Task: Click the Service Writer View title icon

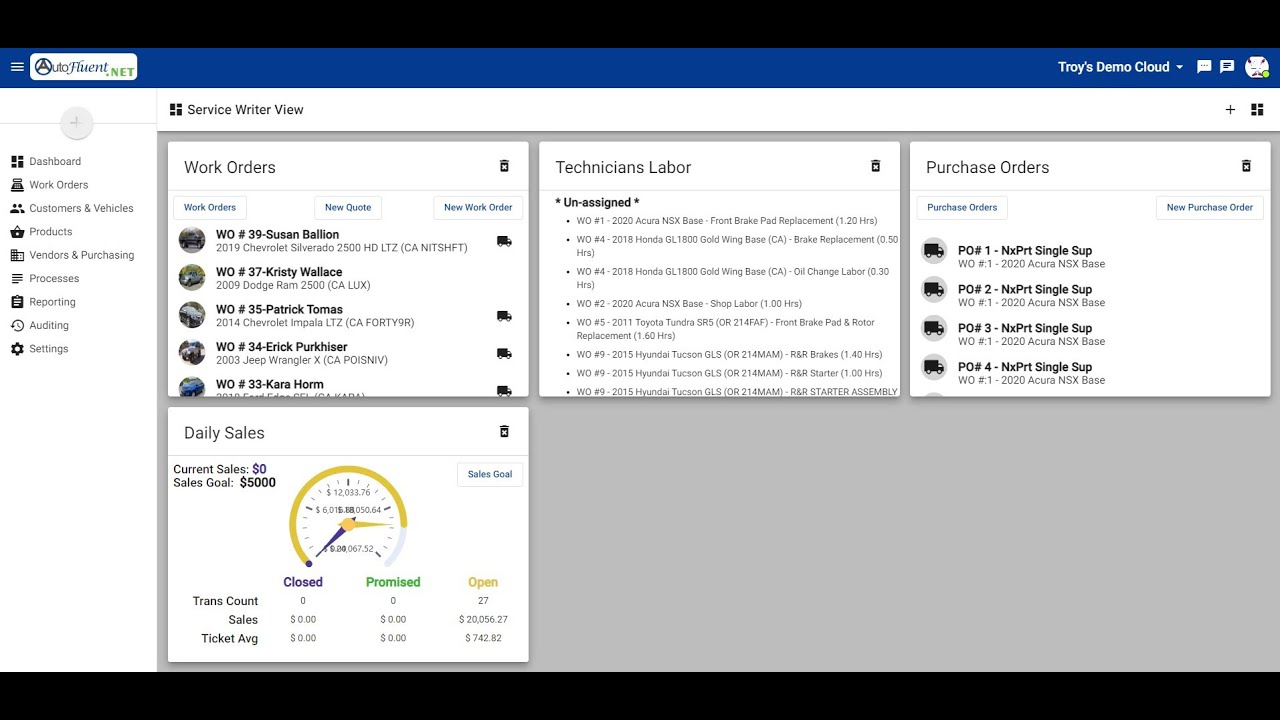Action: pos(176,110)
